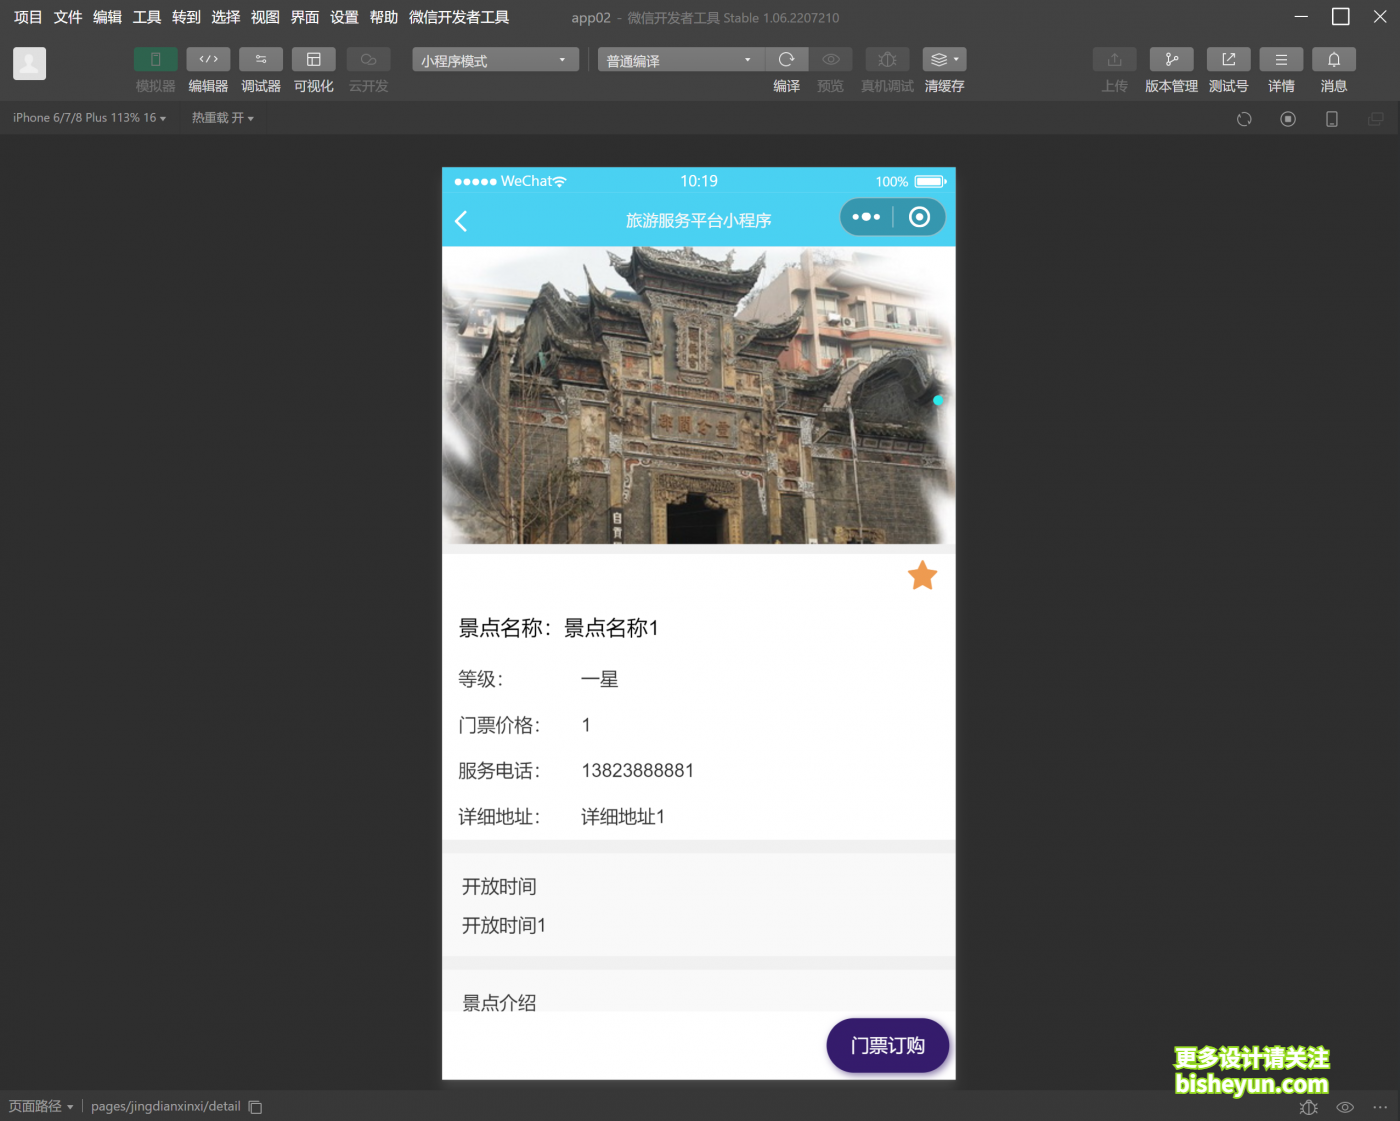Click the 景点介绍 section heading
This screenshot has height=1121, width=1400.
tap(499, 1002)
